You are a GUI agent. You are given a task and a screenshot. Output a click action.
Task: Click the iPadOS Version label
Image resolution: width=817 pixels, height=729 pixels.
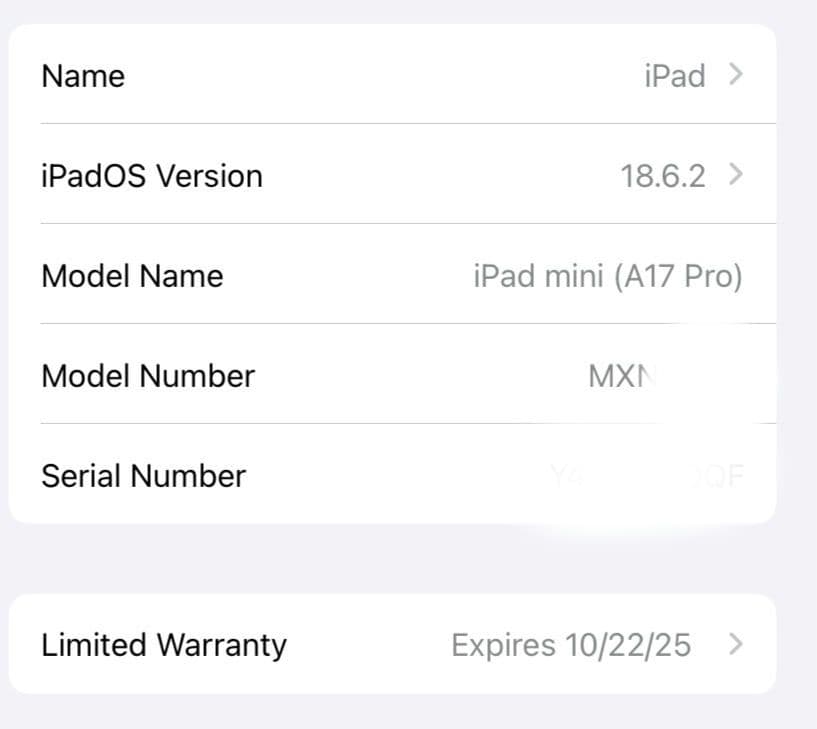151,175
